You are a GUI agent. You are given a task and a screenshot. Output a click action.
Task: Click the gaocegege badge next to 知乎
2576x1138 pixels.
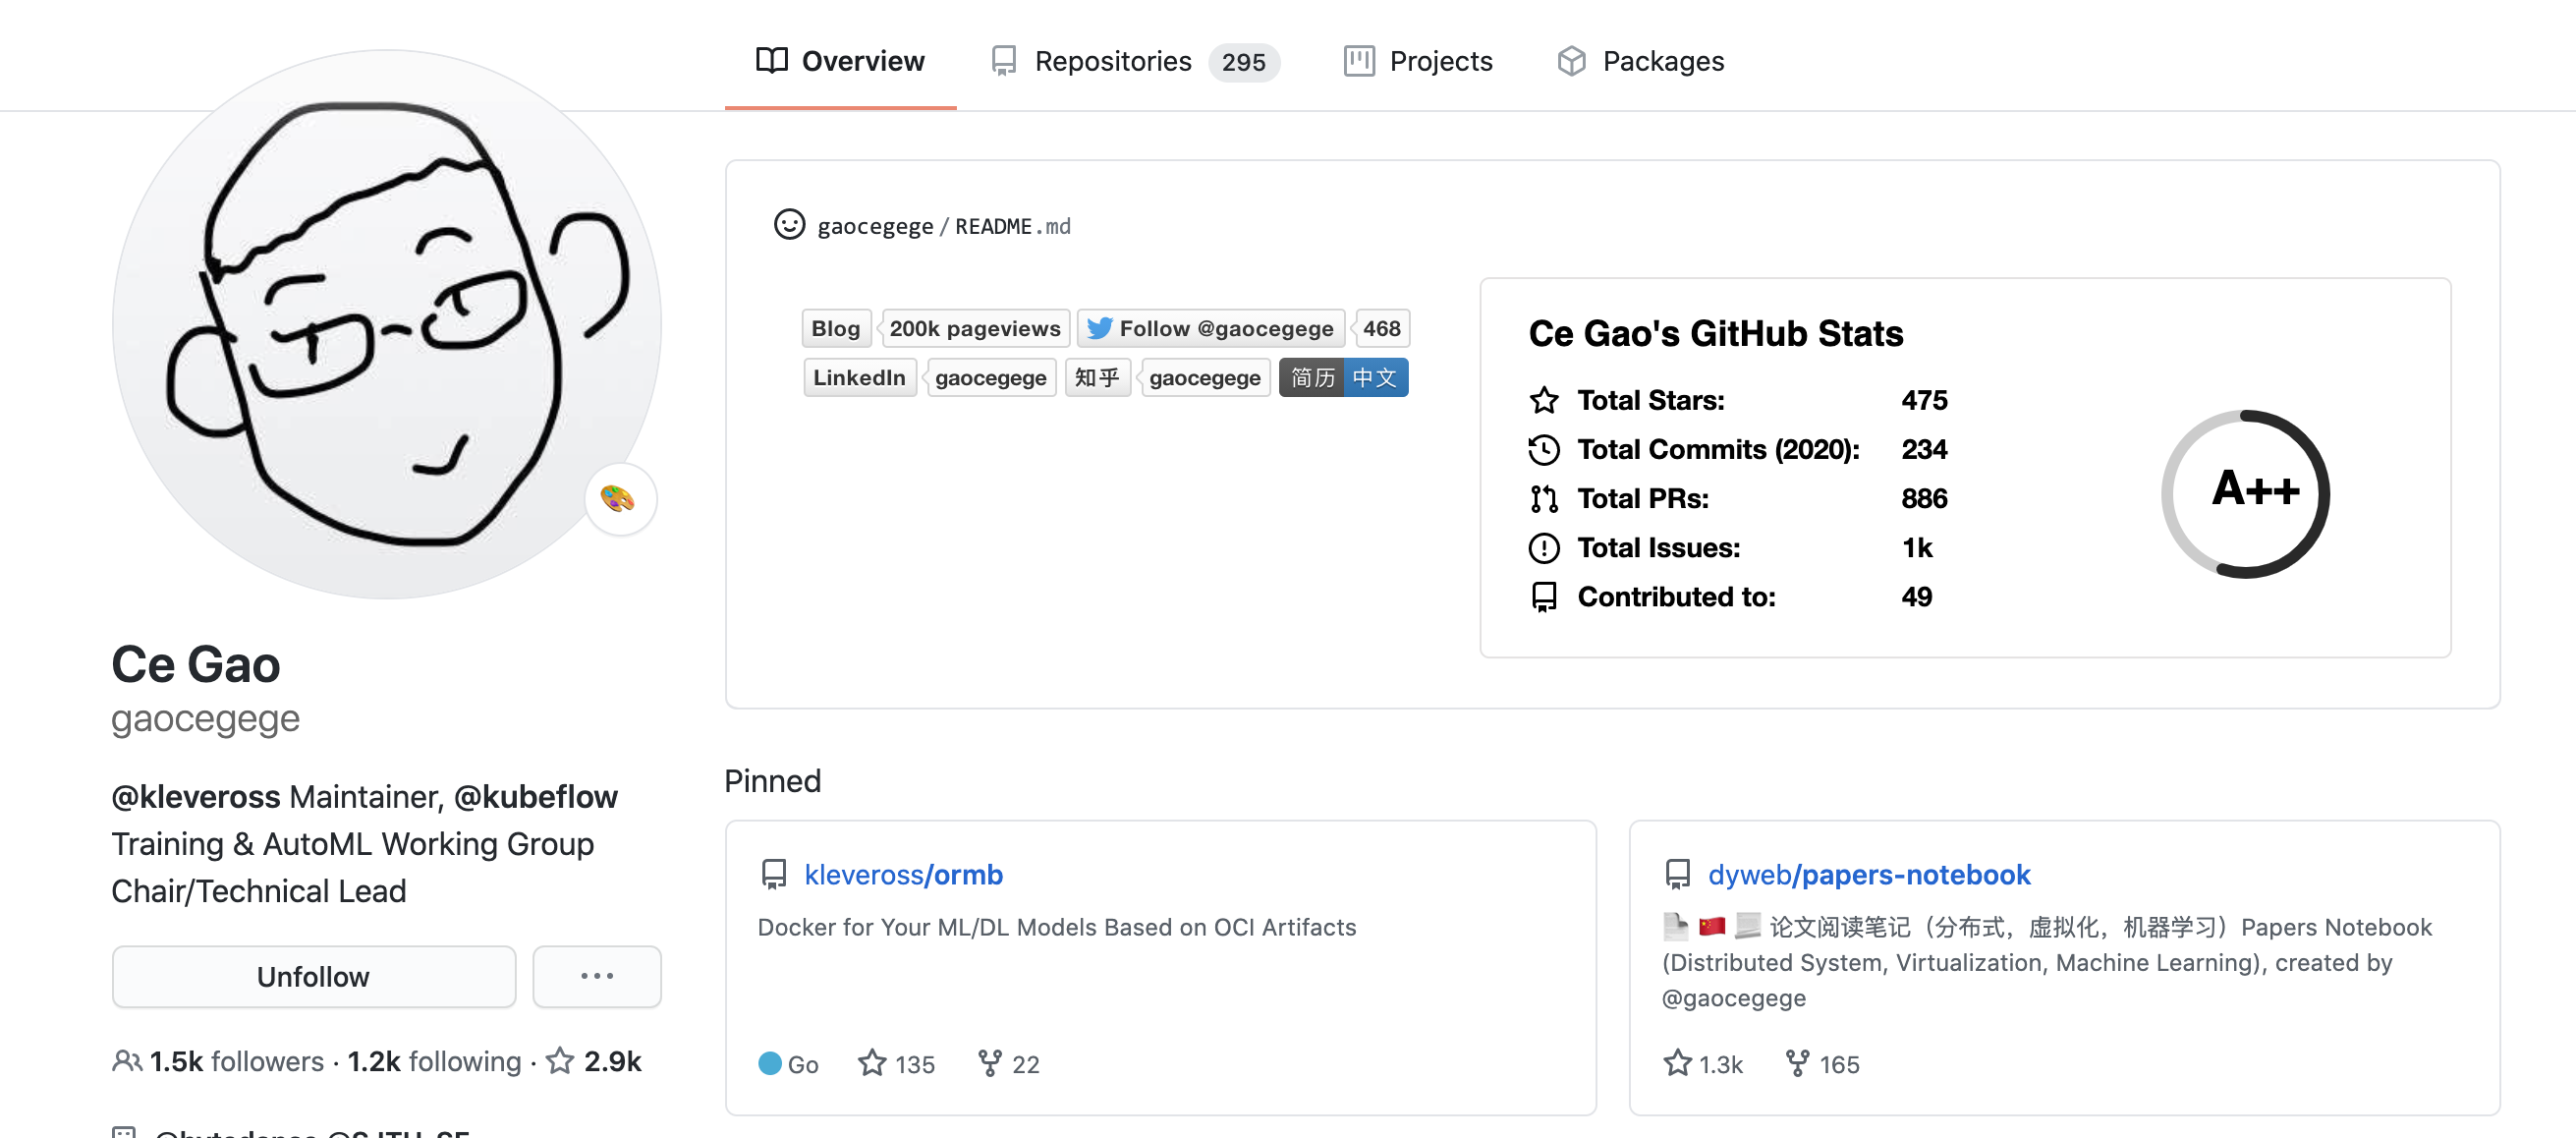[1204, 377]
